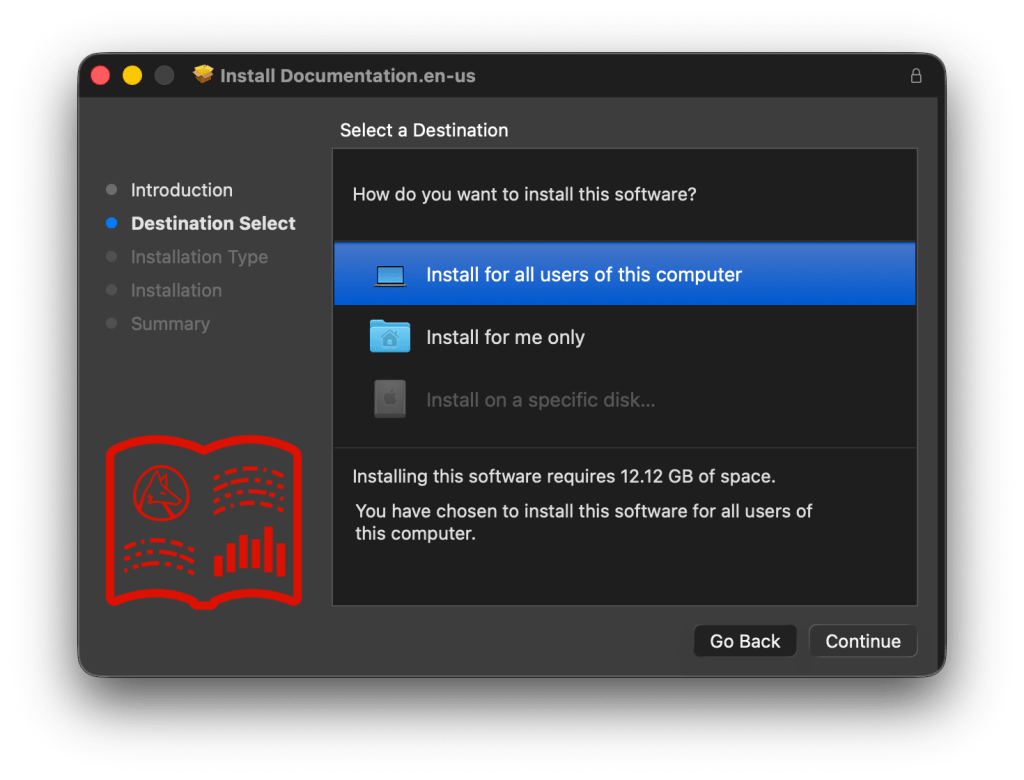1024x780 pixels.
Task: Choose Install for me only
Action: [x=505, y=338]
